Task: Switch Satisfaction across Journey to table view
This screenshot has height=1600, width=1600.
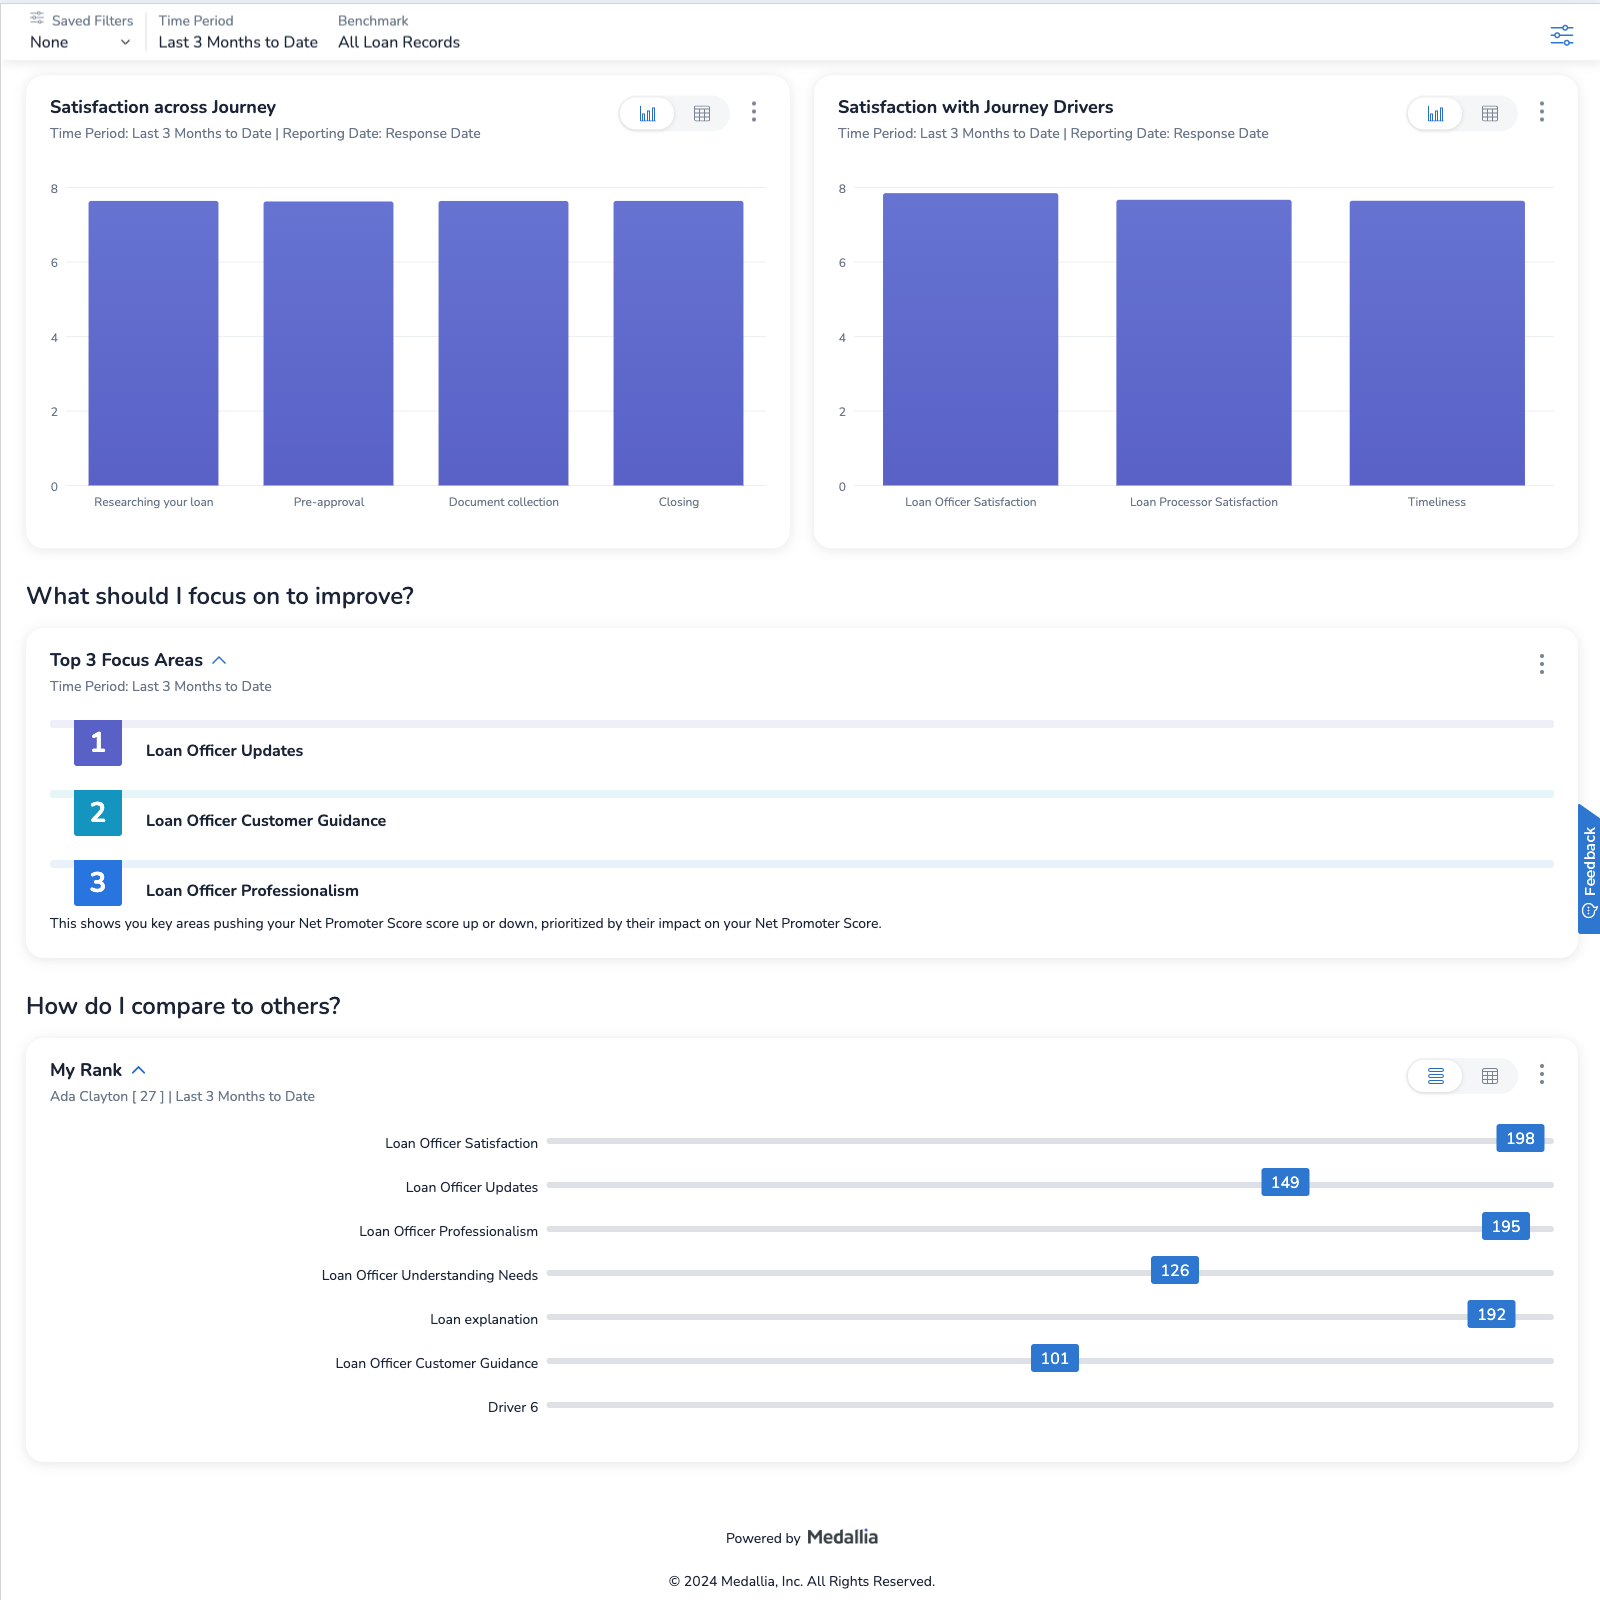Action: [702, 114]
